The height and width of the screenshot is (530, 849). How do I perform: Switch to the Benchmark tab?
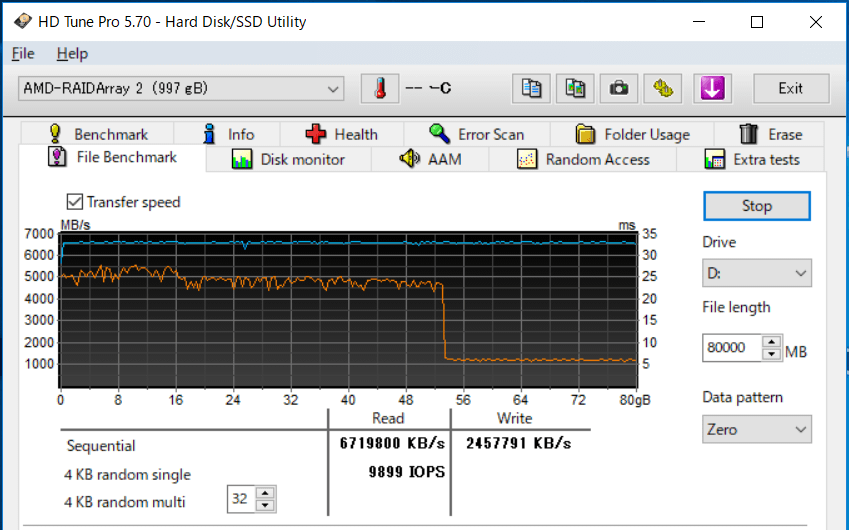pyautogui.click(x=97, y=134)
